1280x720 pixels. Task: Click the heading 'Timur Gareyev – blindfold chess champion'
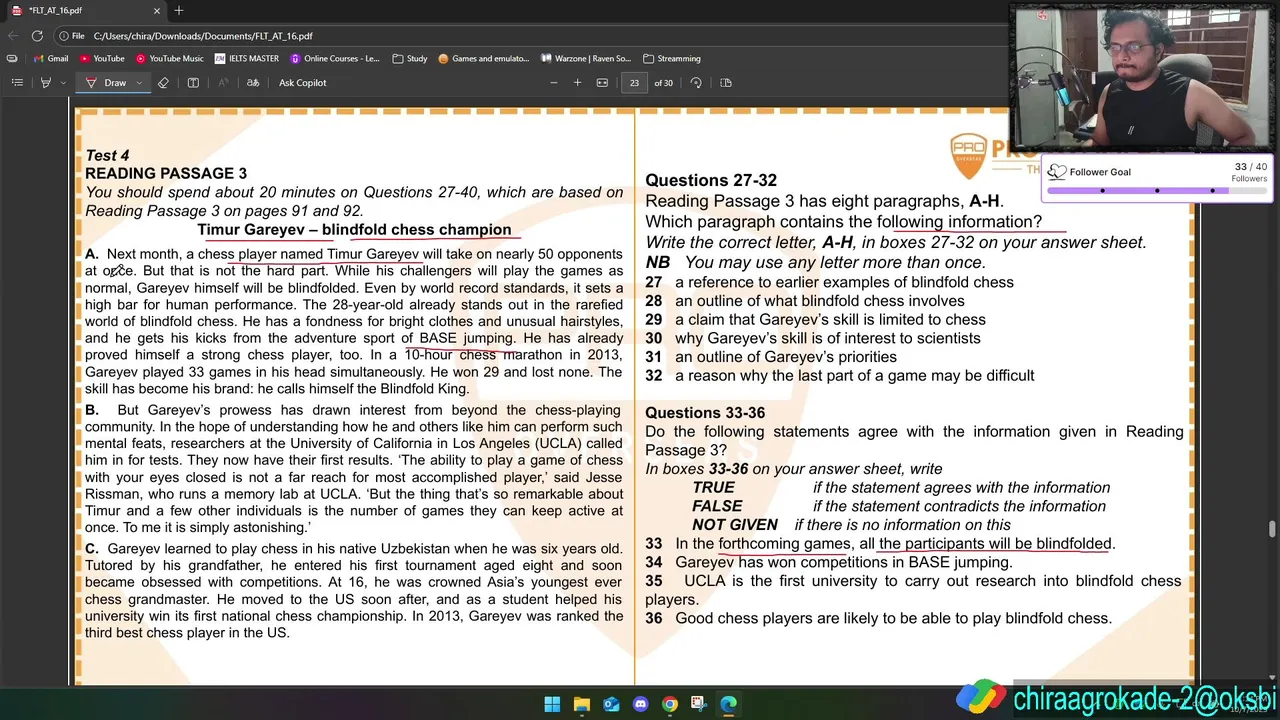tap(354, 230)
